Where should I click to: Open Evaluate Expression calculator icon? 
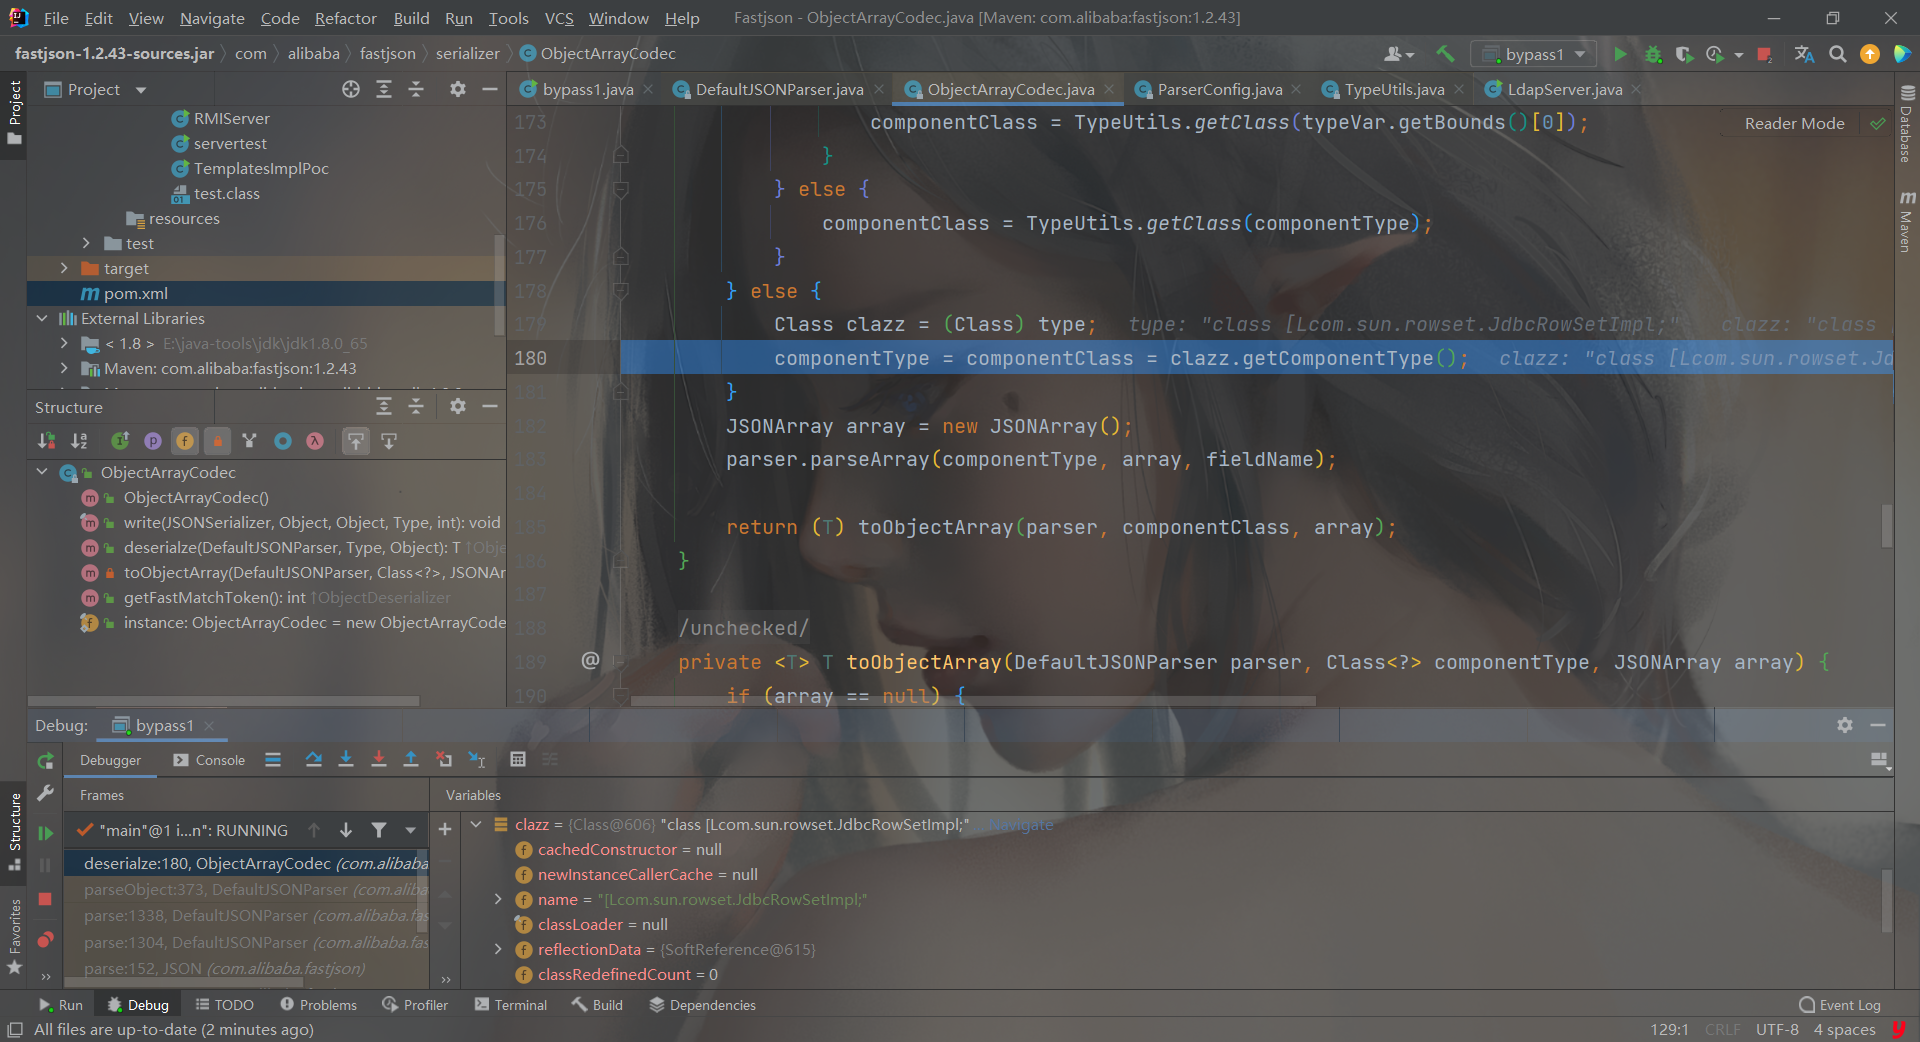(x=518, y=760)
